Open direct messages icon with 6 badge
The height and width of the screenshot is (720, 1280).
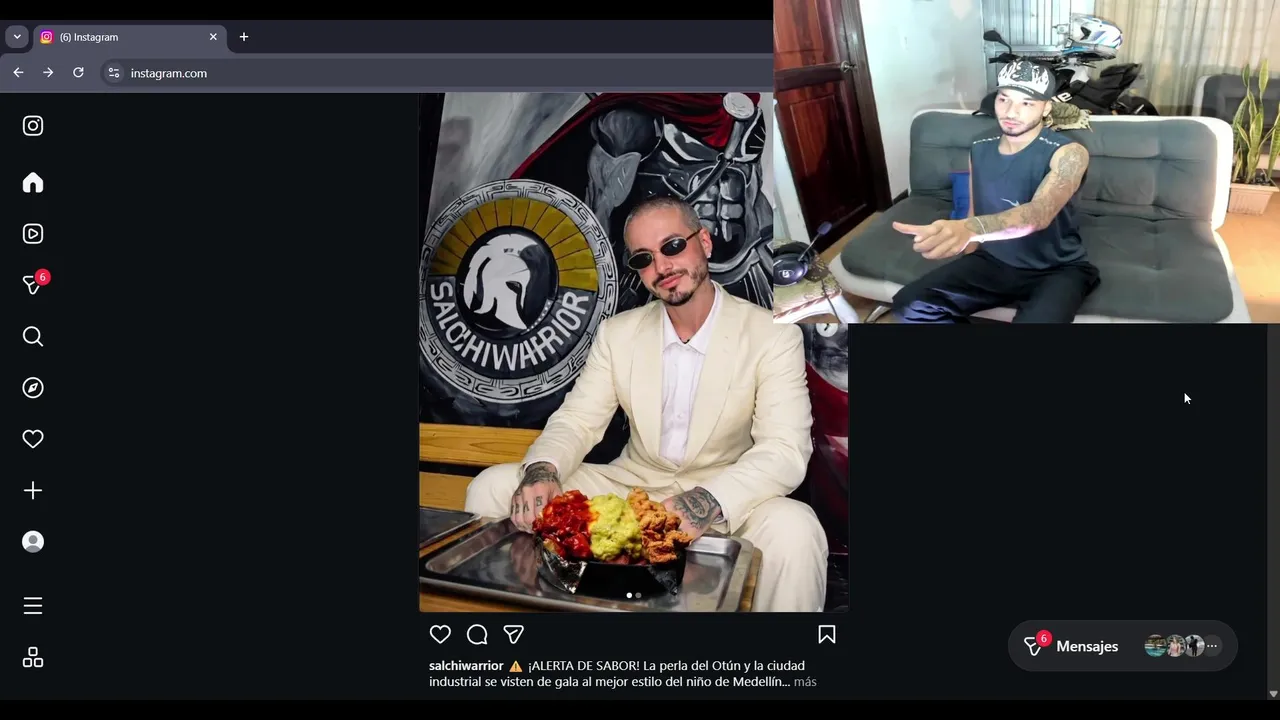coord(33,285)
